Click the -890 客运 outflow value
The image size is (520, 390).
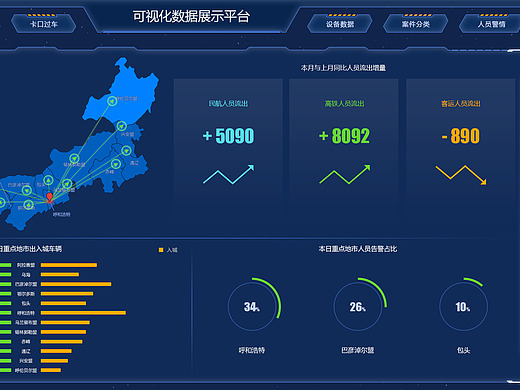click(x=461, y=136)
